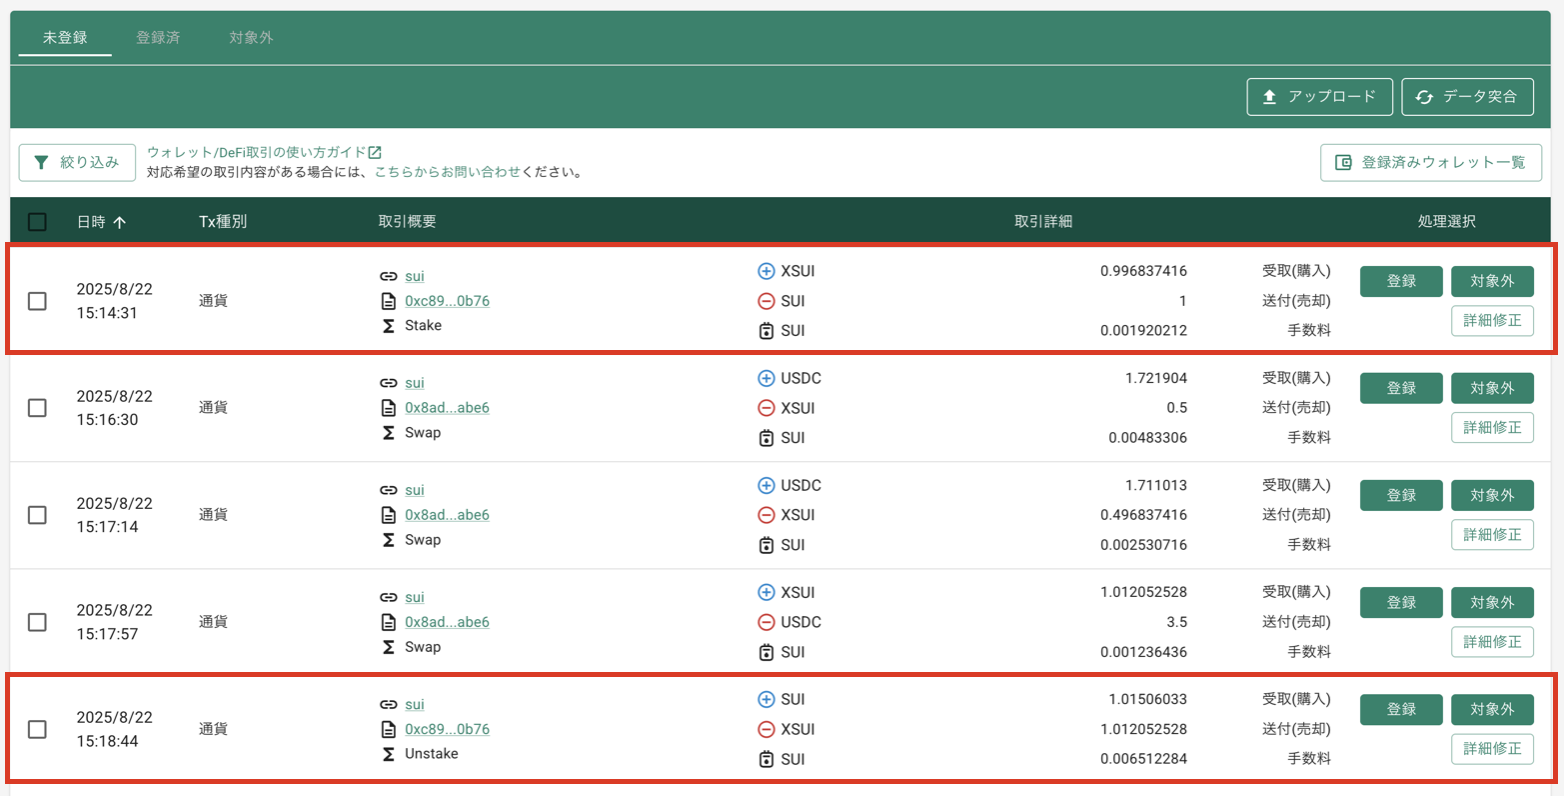The width and height of the screenshot is (1564, 796).
Task: Open the 0x8ad...abe6 hash in the 15:17:57 row
Action: click(x=447, y=622)
